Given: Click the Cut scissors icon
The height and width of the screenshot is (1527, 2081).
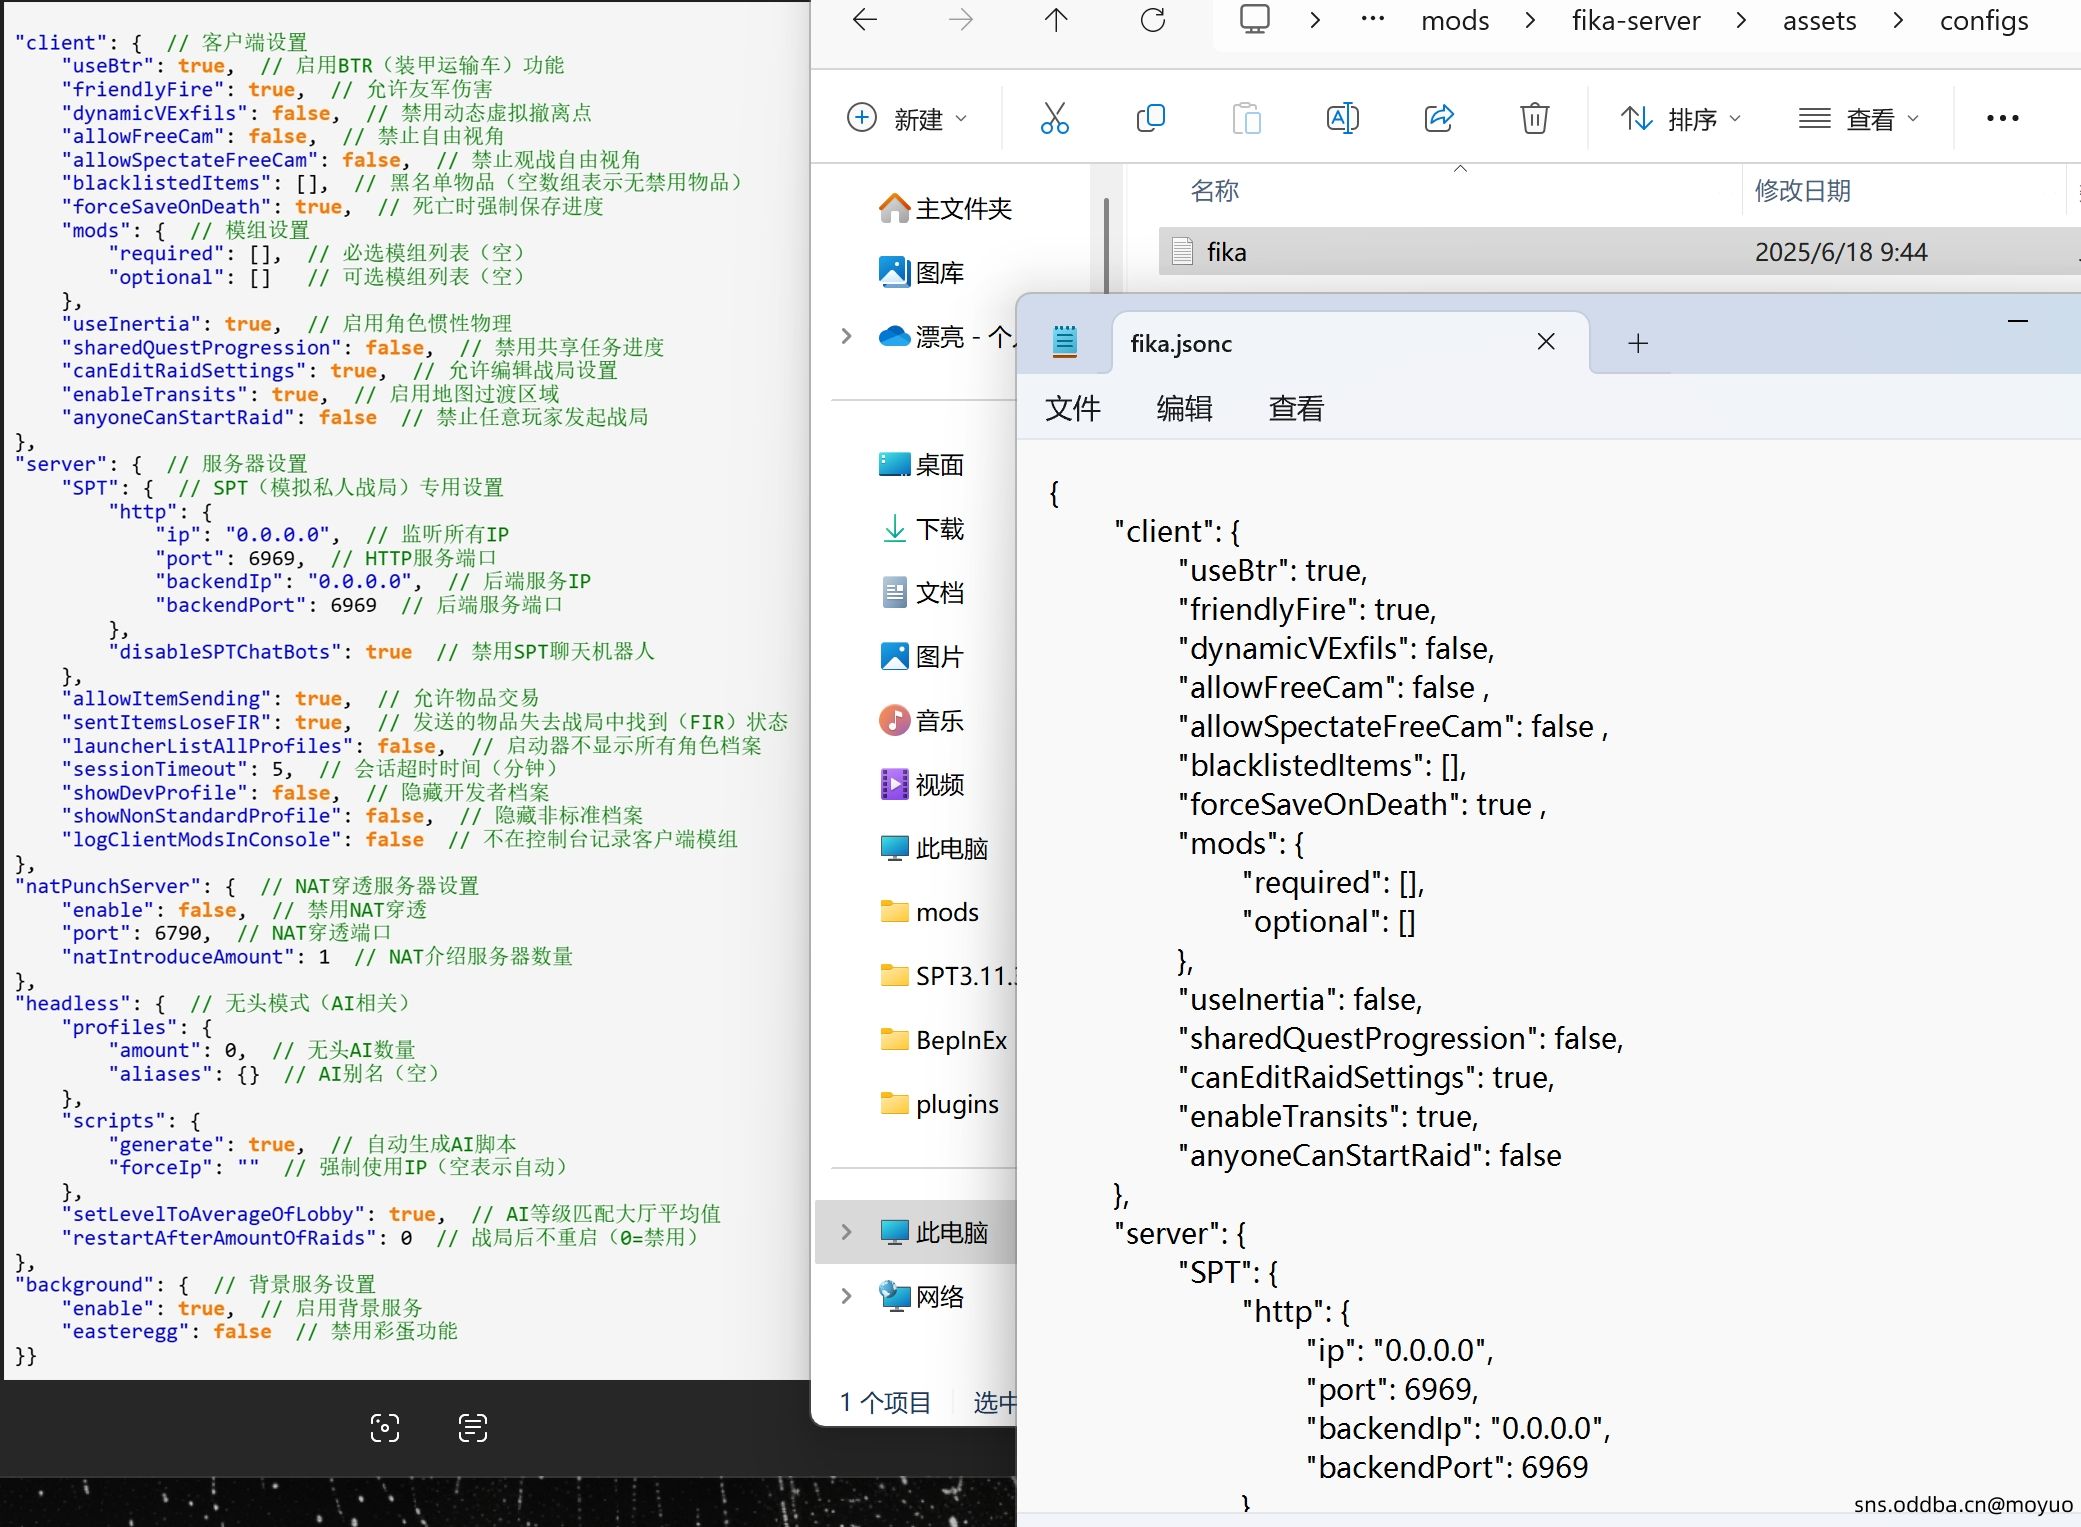Looking at the screenshot, I should 1054,118.
